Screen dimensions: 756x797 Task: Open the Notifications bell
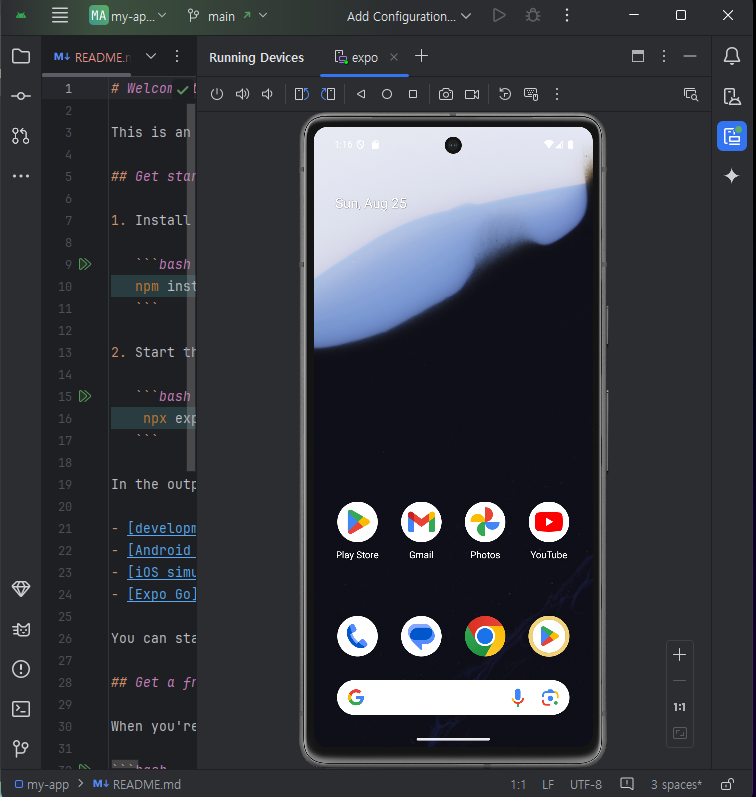(x=732, y=56)
